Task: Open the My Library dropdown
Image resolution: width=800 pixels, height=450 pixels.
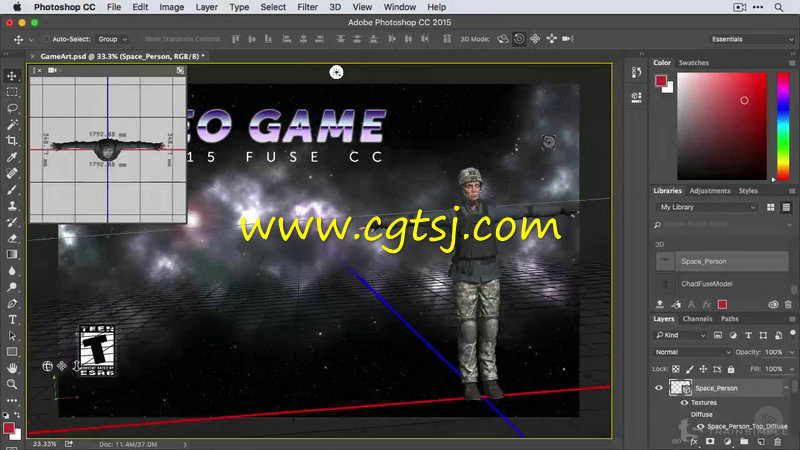Action: click(x=708, y=207)
